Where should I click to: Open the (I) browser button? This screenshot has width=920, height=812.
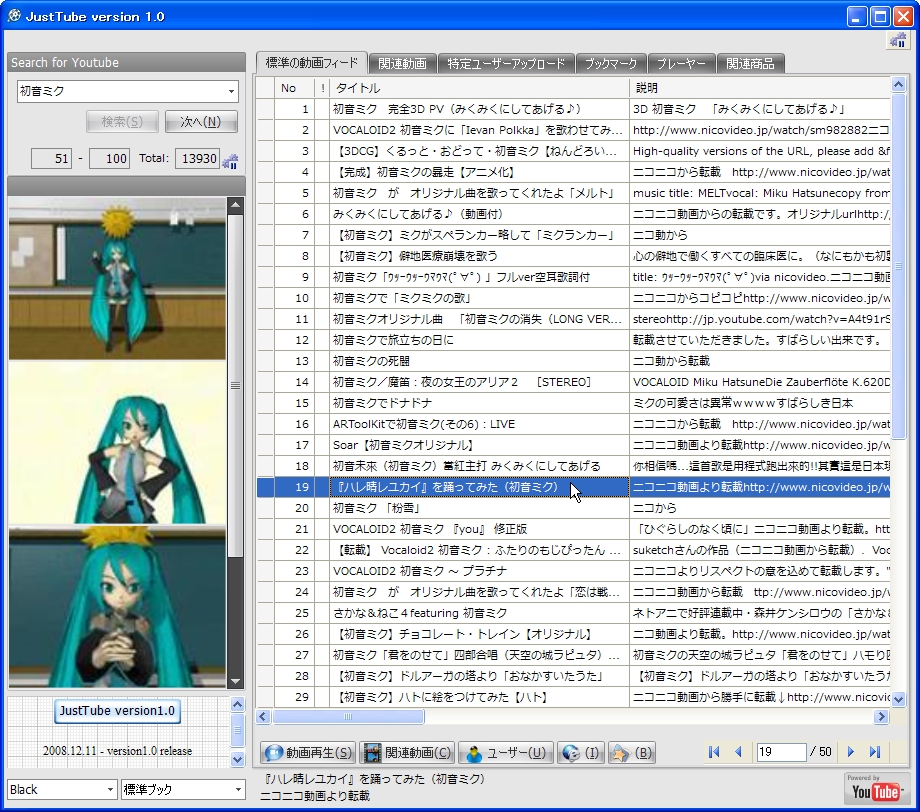tap(580, 753)
